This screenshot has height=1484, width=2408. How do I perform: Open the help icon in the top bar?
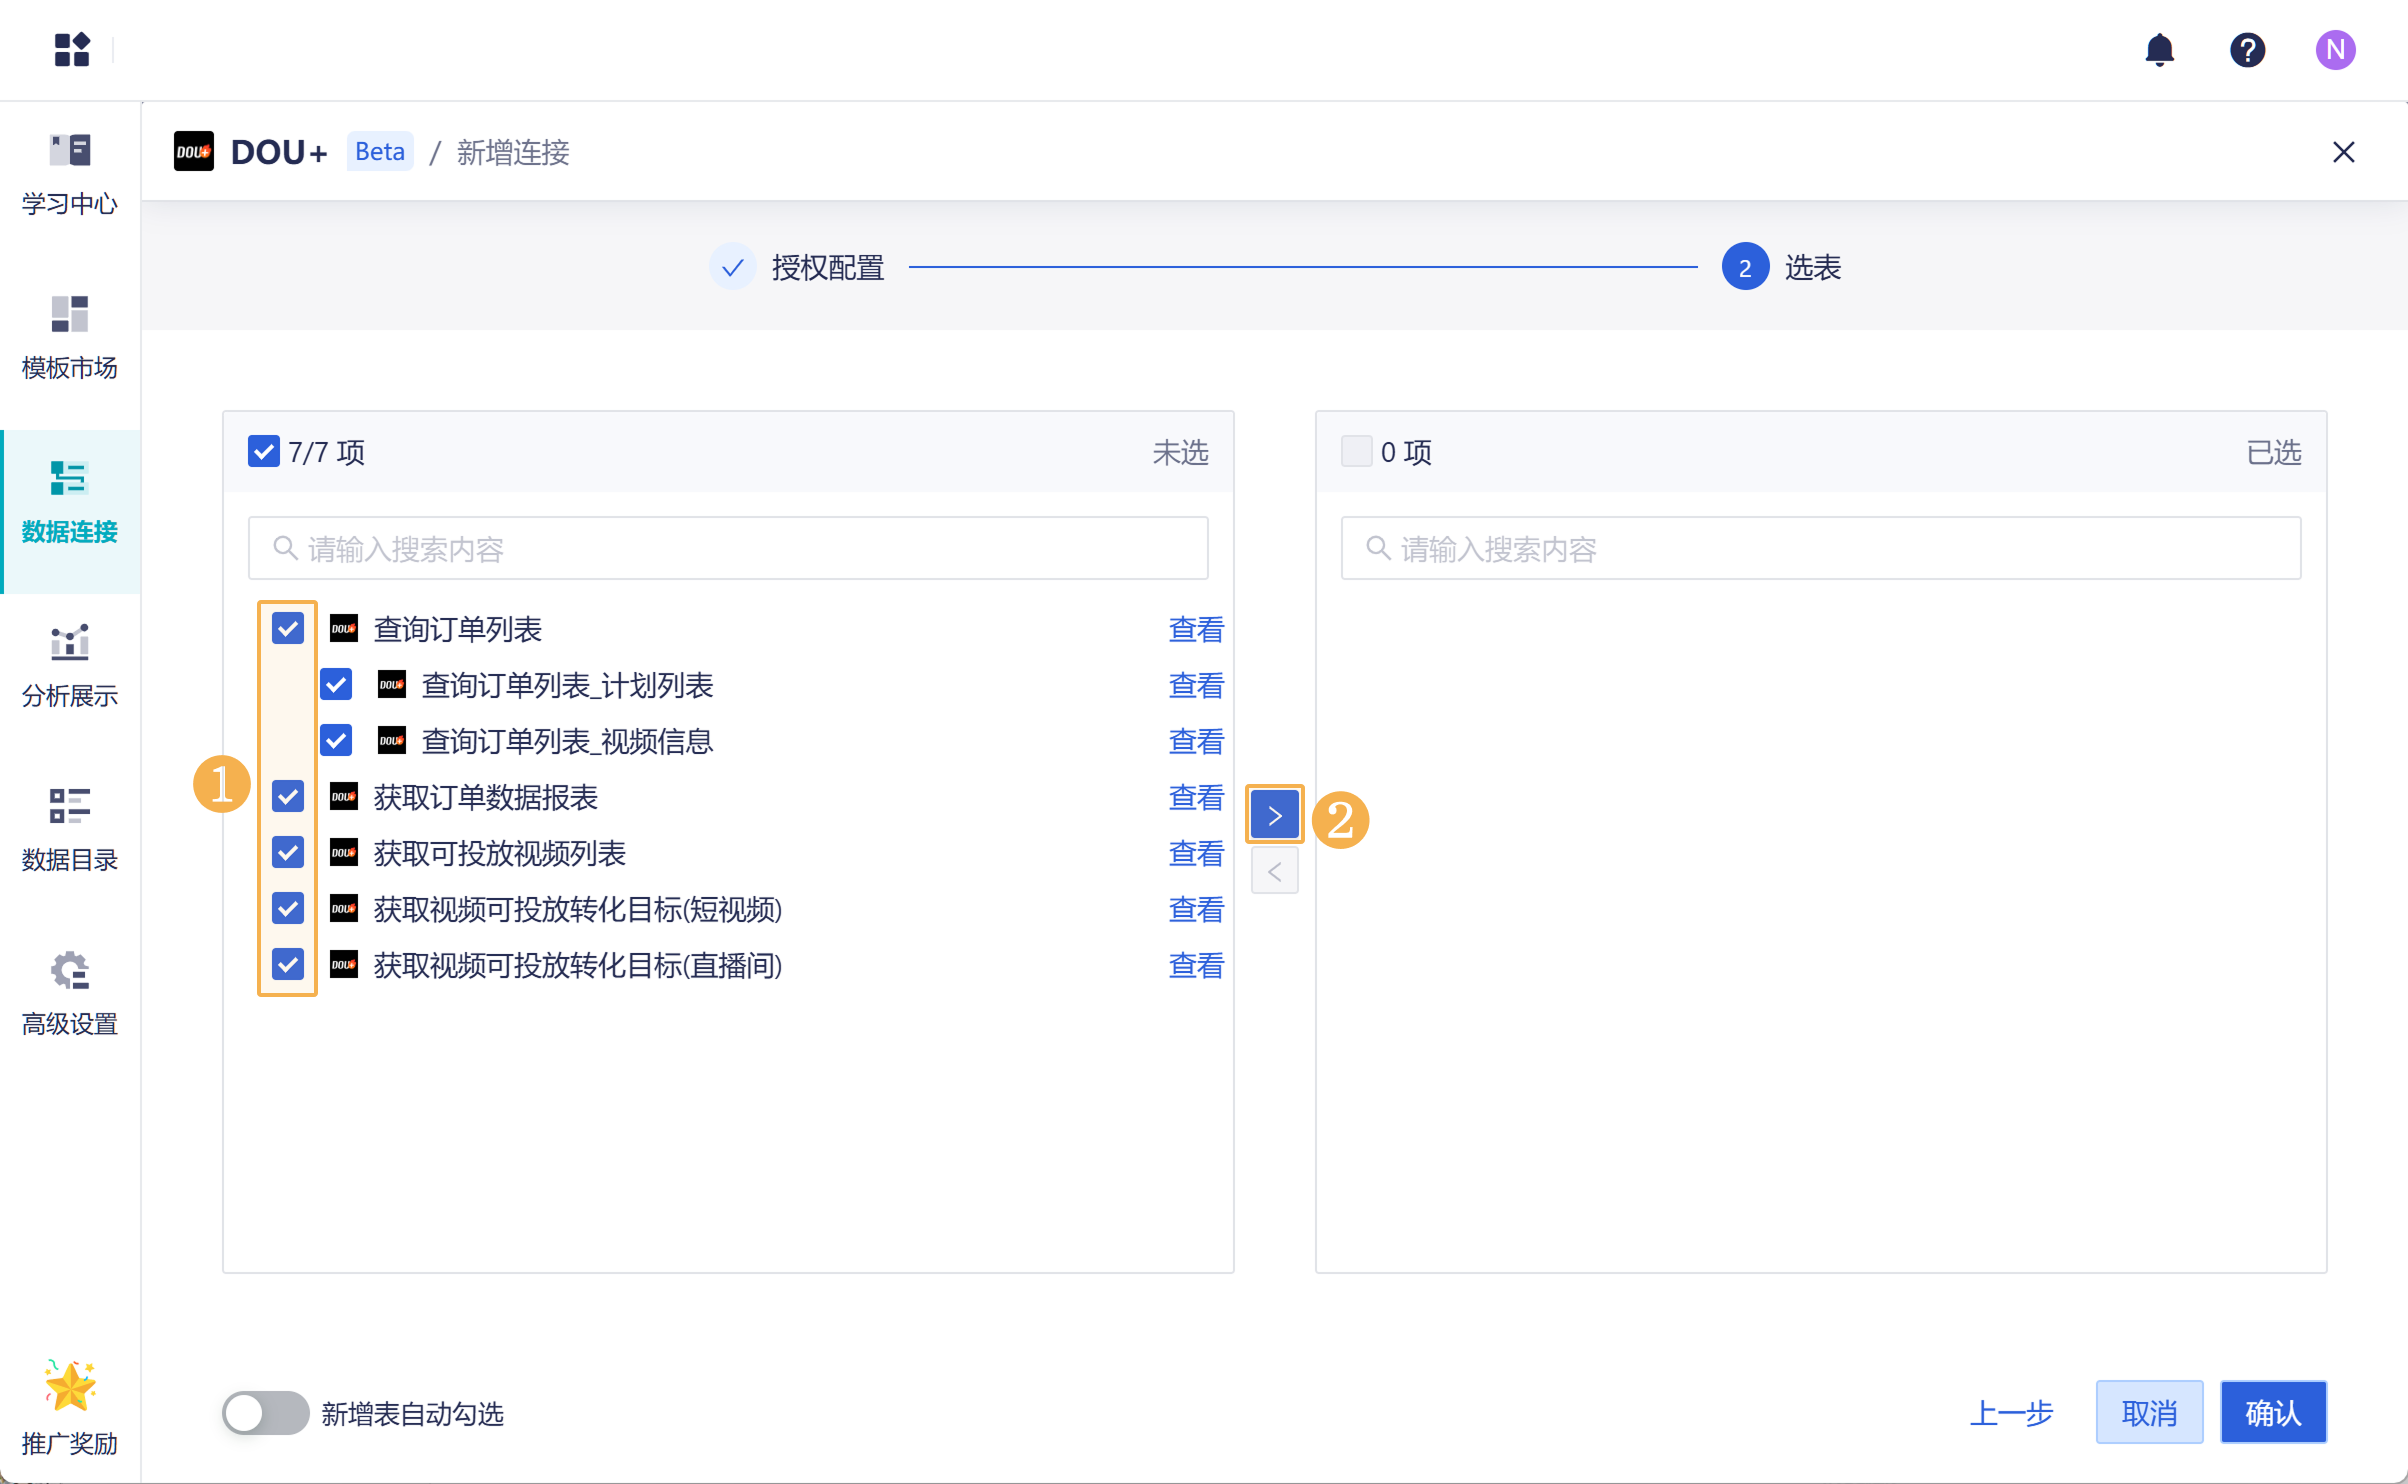tap(2247, 50)
